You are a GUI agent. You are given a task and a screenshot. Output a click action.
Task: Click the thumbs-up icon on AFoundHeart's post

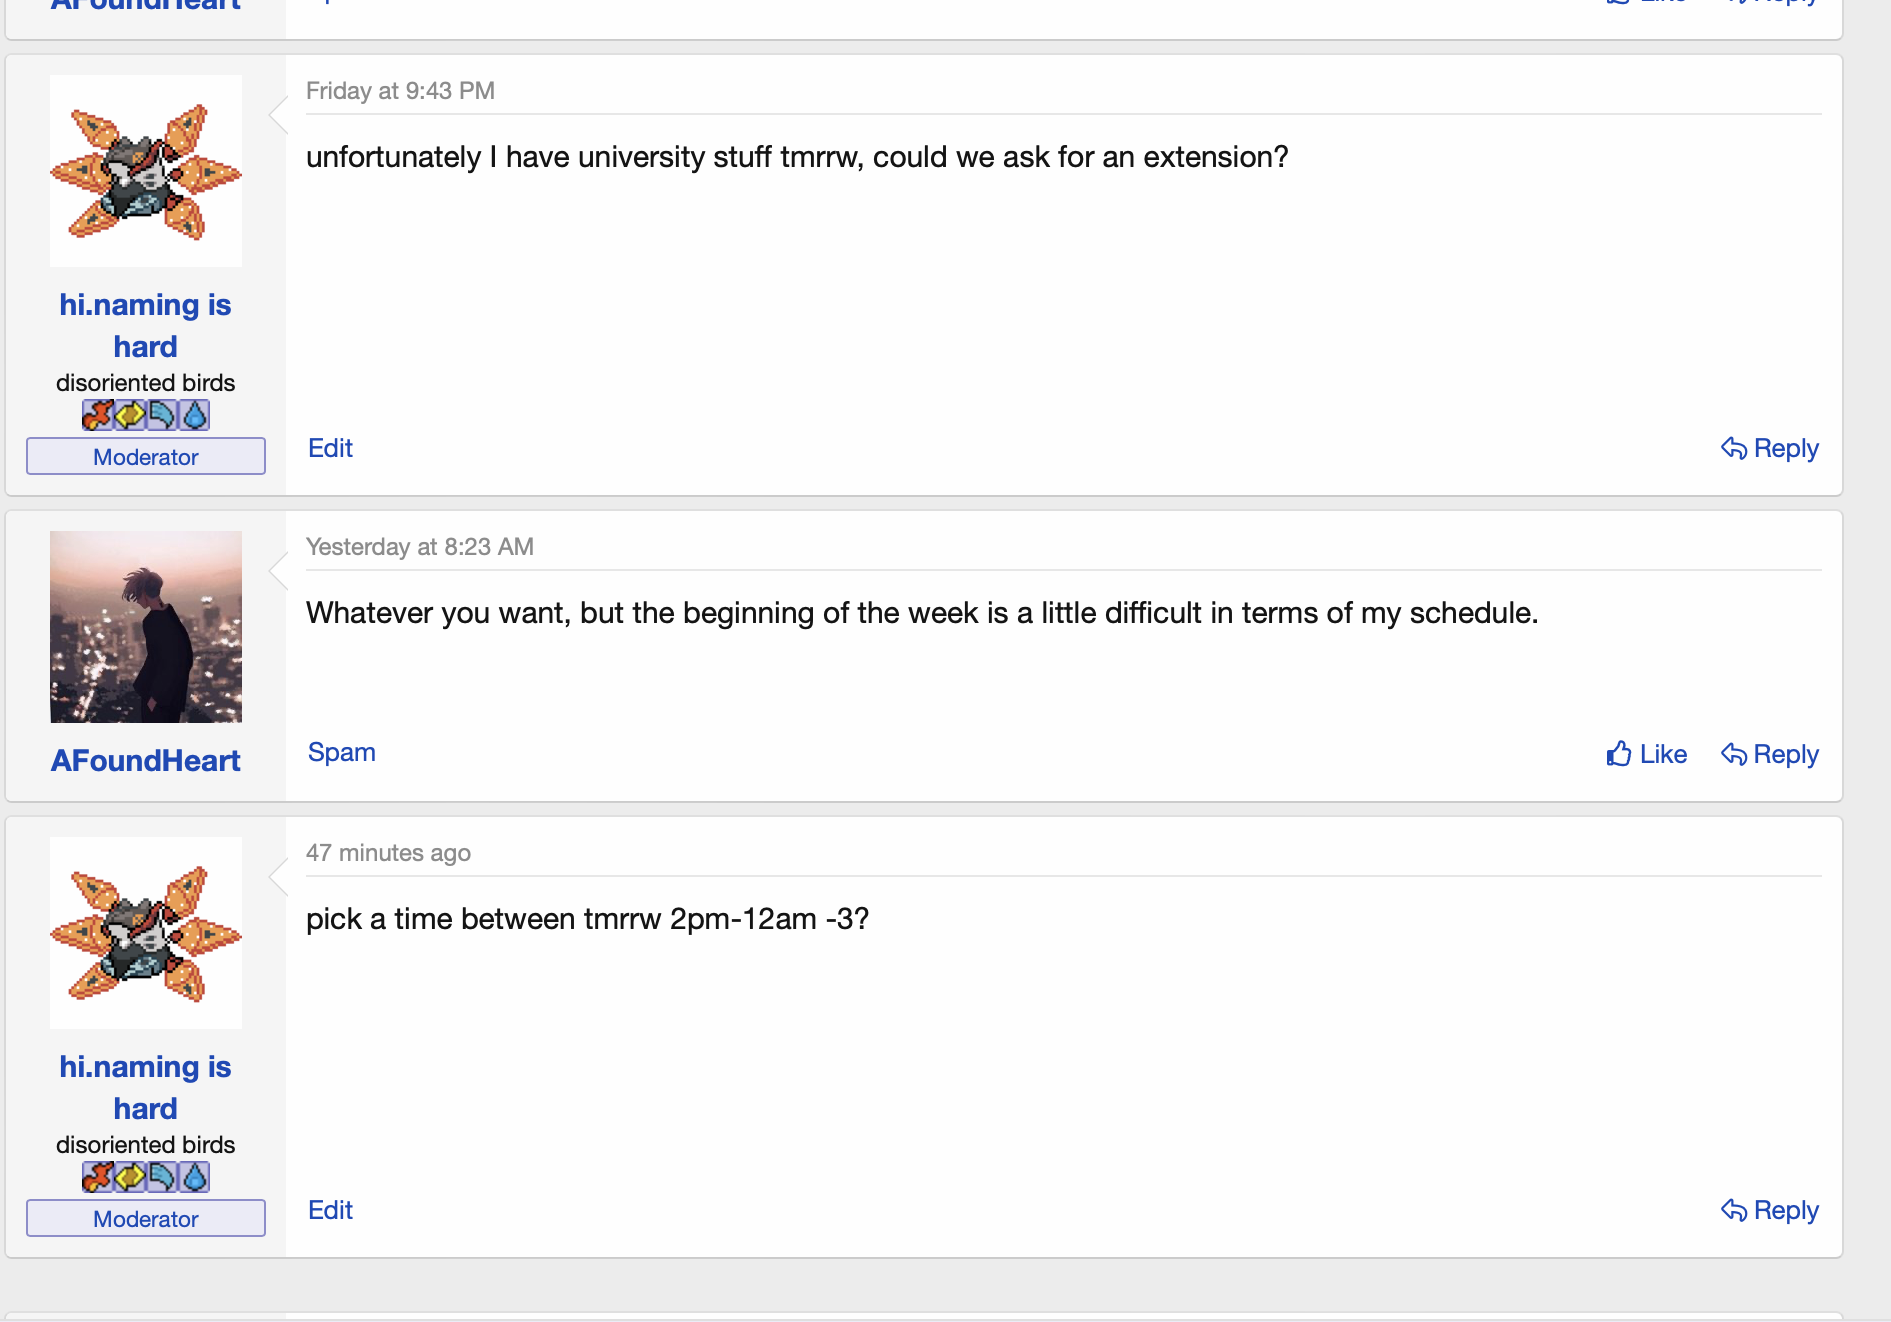pyautogui.click(x=1619, y=754)
